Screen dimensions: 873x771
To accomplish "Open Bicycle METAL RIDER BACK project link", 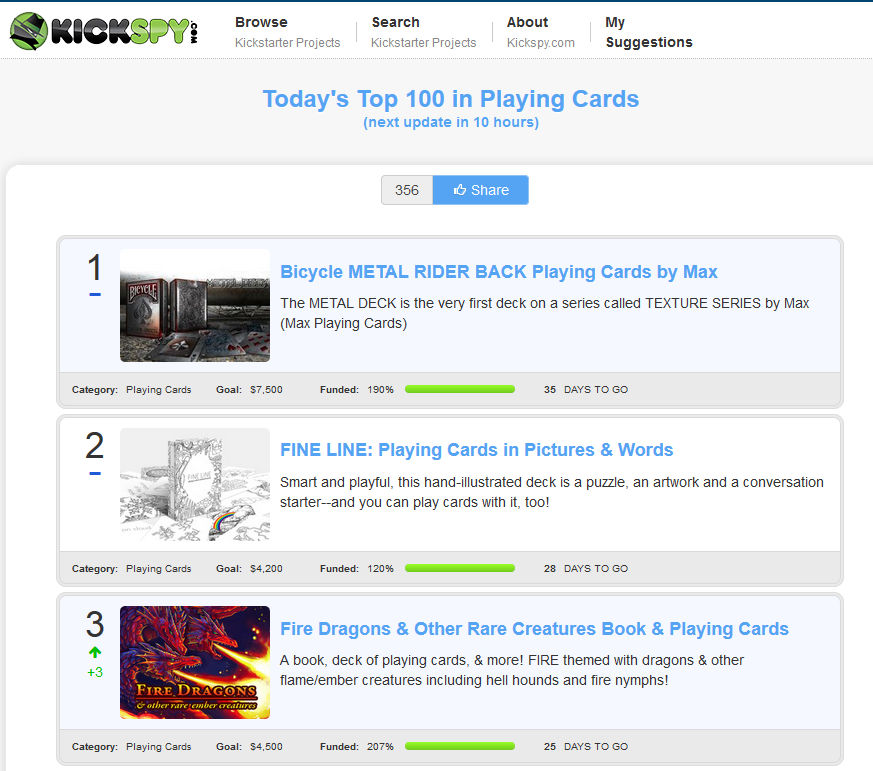I will tap(499, 272).
